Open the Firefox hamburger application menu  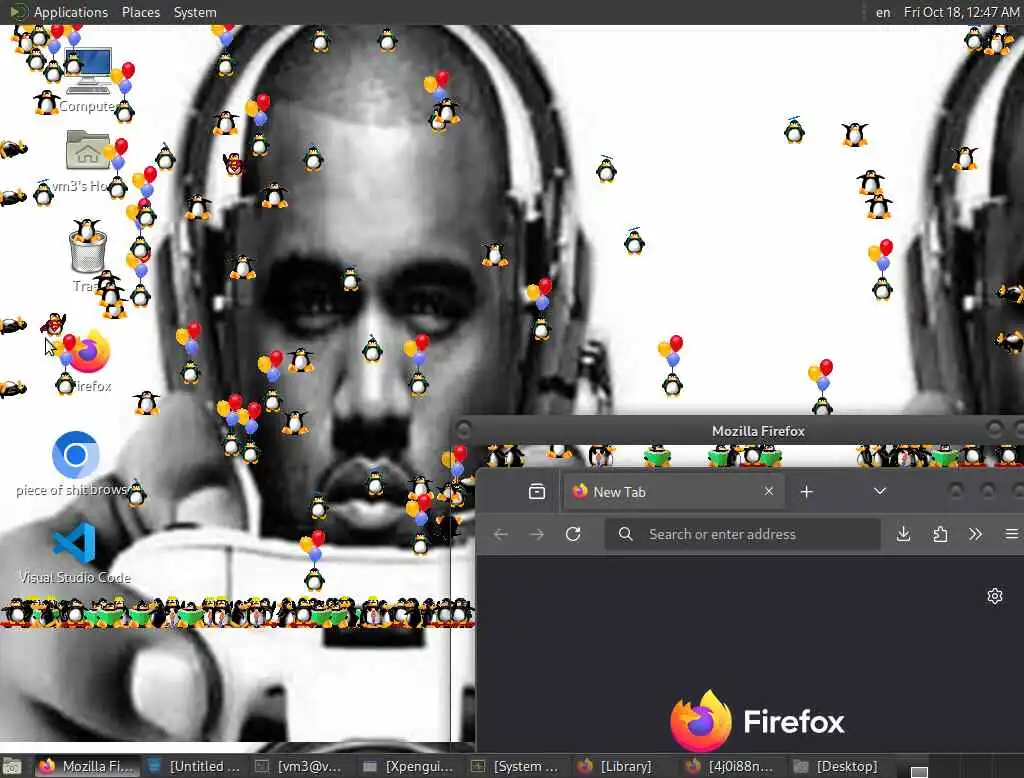pyautogui.click(x=1012, y=534)
